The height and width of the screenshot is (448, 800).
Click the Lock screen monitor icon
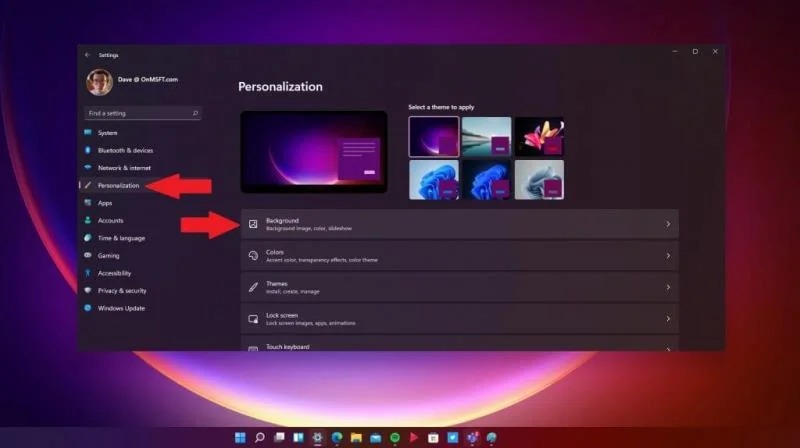253,319
